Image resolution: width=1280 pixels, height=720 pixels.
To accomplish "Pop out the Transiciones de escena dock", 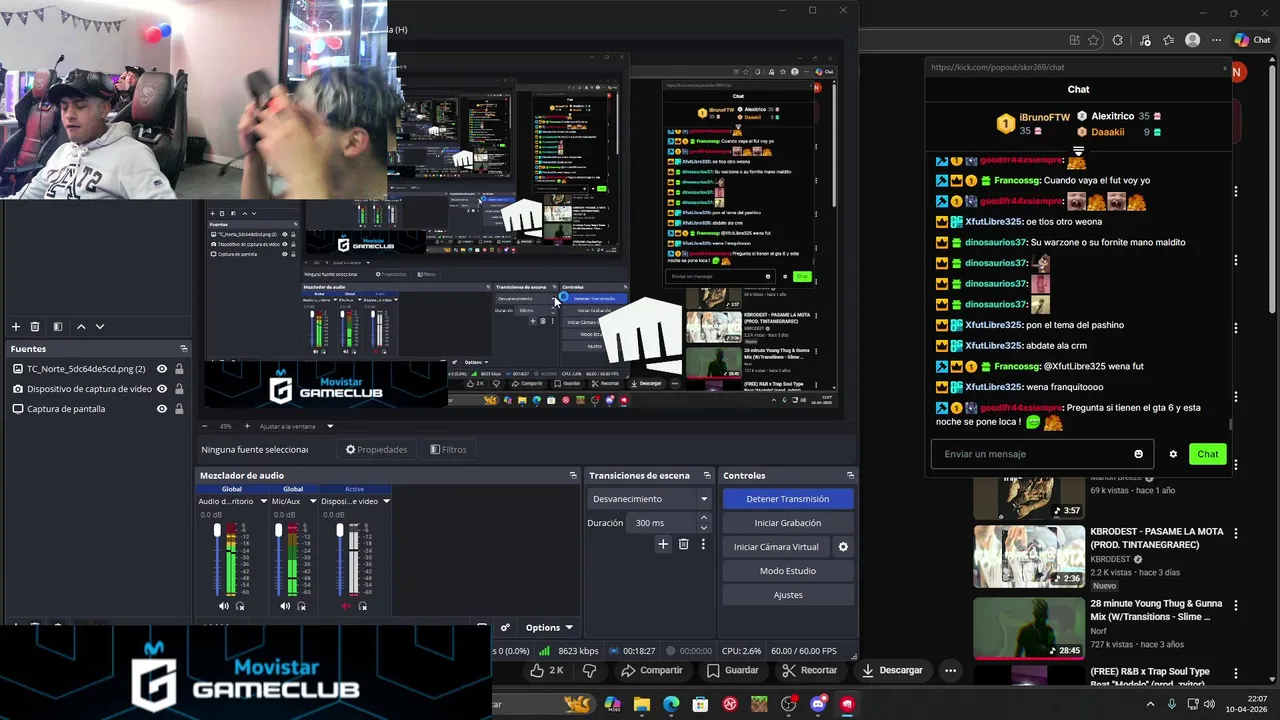I will [x=707, y=476].
